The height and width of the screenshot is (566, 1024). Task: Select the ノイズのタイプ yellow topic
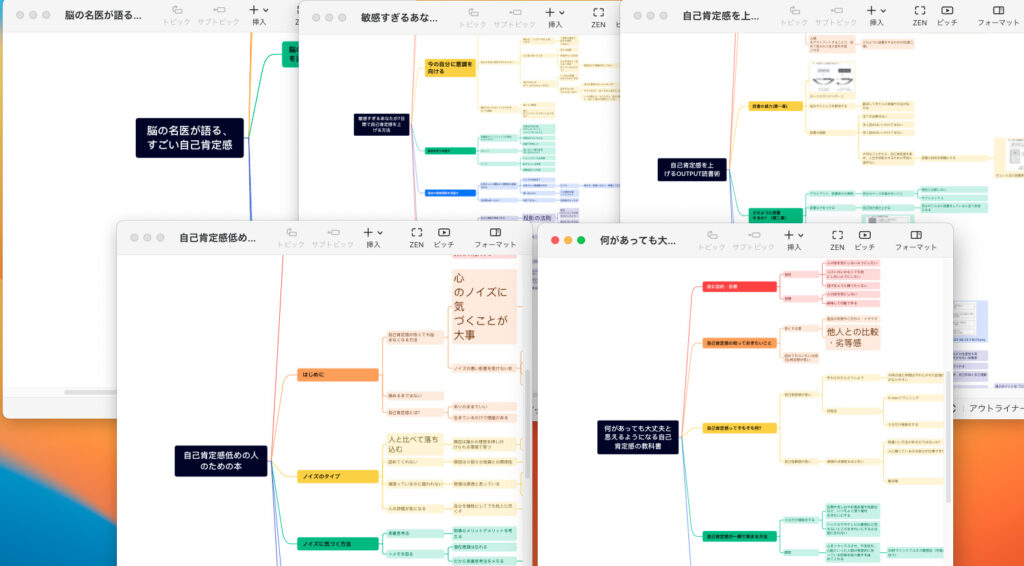click(318, 476)
